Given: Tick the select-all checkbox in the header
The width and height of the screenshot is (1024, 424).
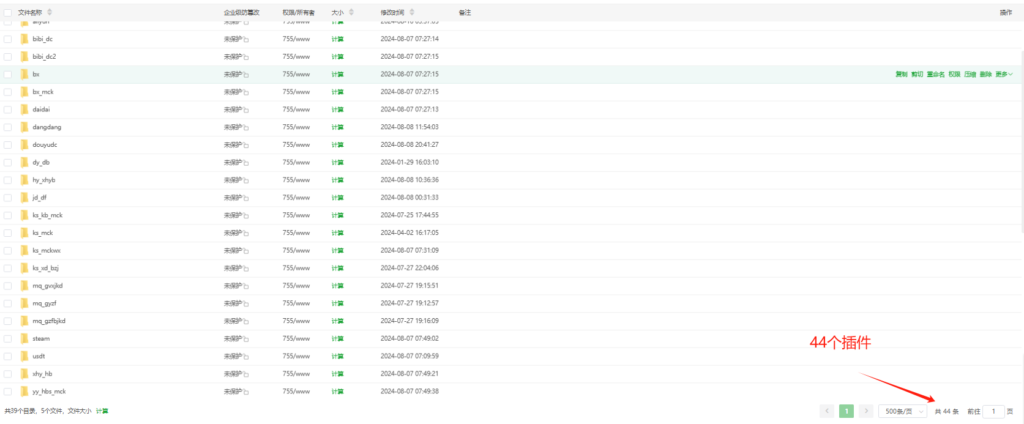Looking at the screenshot, I should [8, 12].
